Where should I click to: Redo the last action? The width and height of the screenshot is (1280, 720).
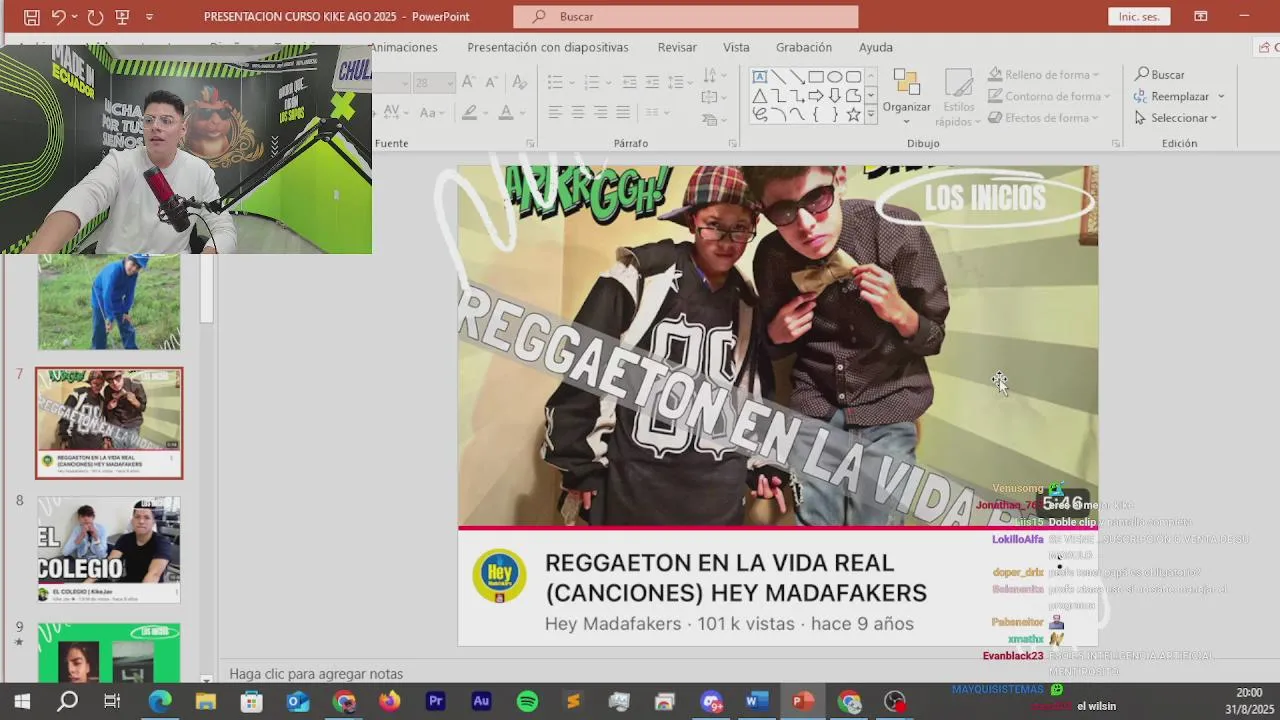coord(95,17)
